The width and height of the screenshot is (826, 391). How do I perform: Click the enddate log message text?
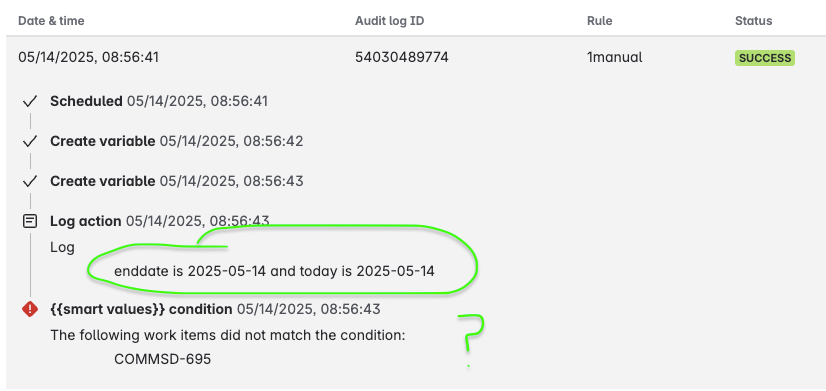click(x=274, y=271)
